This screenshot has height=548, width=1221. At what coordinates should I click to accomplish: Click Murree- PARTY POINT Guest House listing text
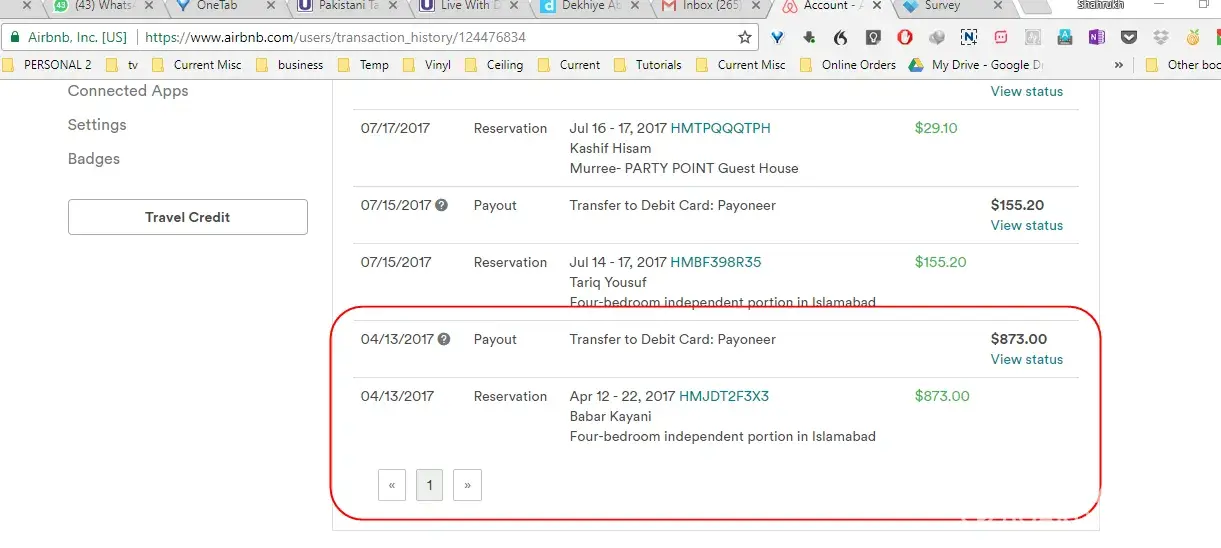point(684,168)
